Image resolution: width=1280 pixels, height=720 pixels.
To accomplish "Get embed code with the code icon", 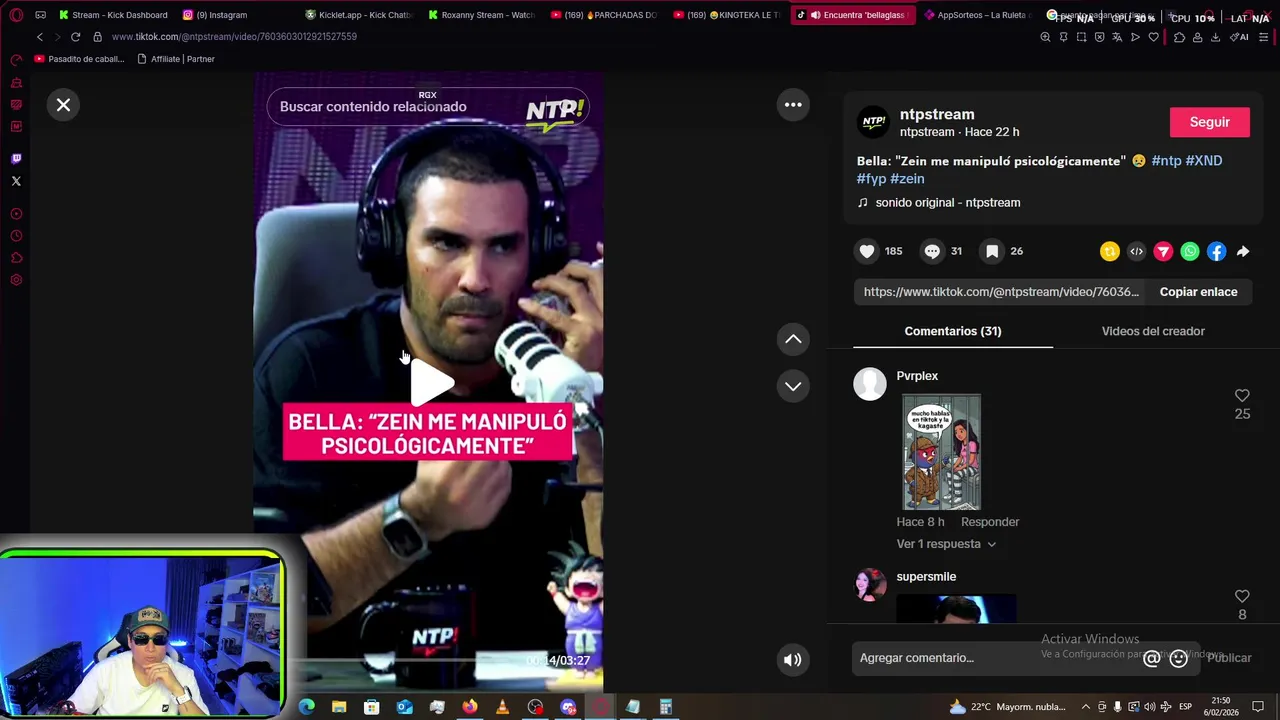I will click(1136, 252).
